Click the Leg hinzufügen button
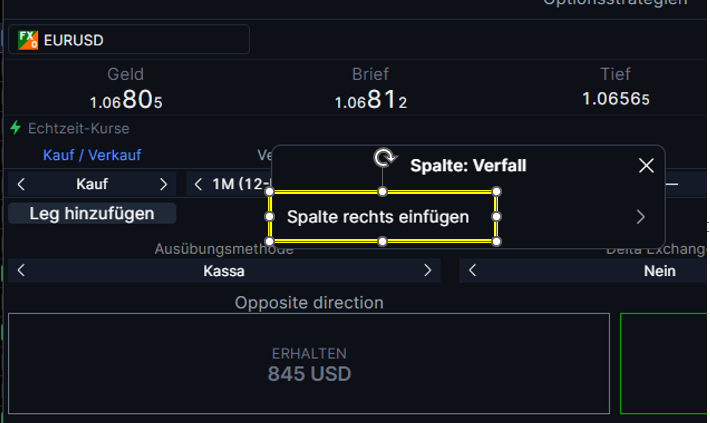Image resolution: width=710 pixels, height=423 pixels. [92, 213]
